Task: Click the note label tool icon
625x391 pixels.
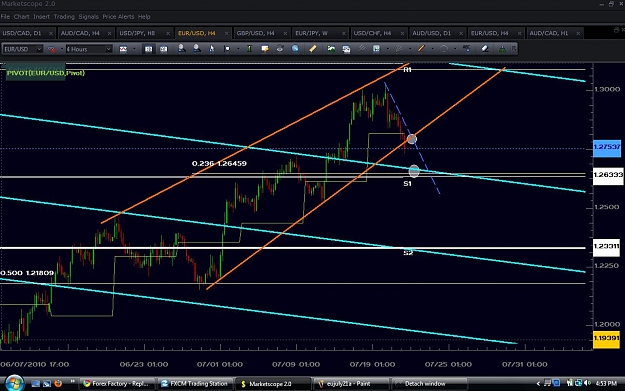Action: [265, 49]
